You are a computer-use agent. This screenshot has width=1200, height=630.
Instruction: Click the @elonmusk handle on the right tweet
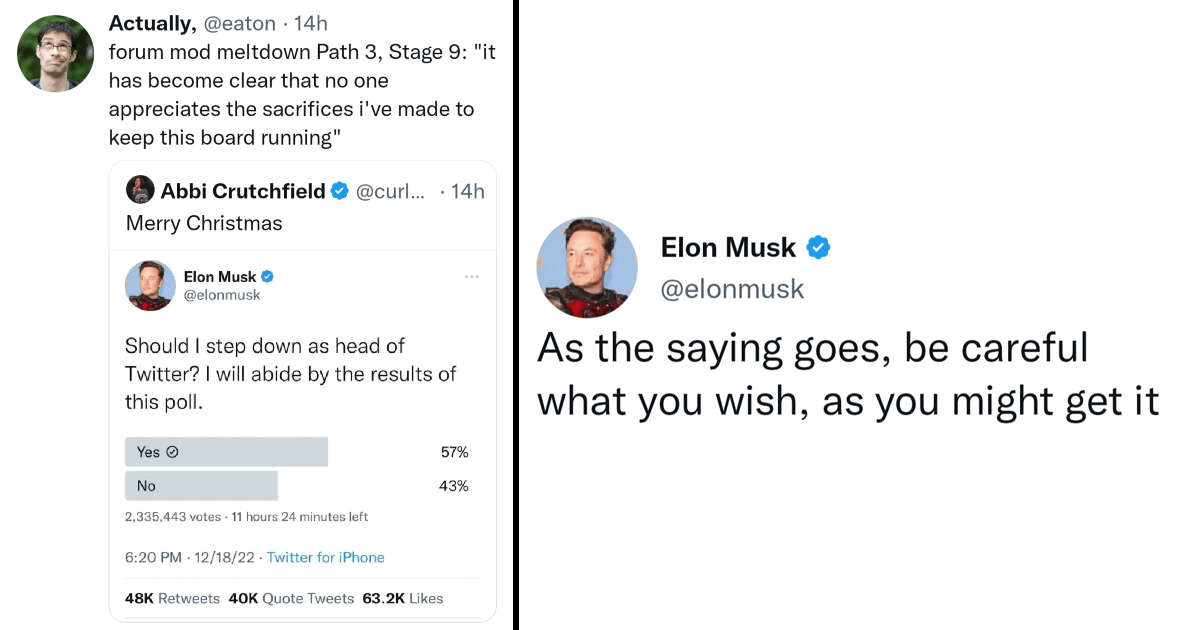point(734,289)
